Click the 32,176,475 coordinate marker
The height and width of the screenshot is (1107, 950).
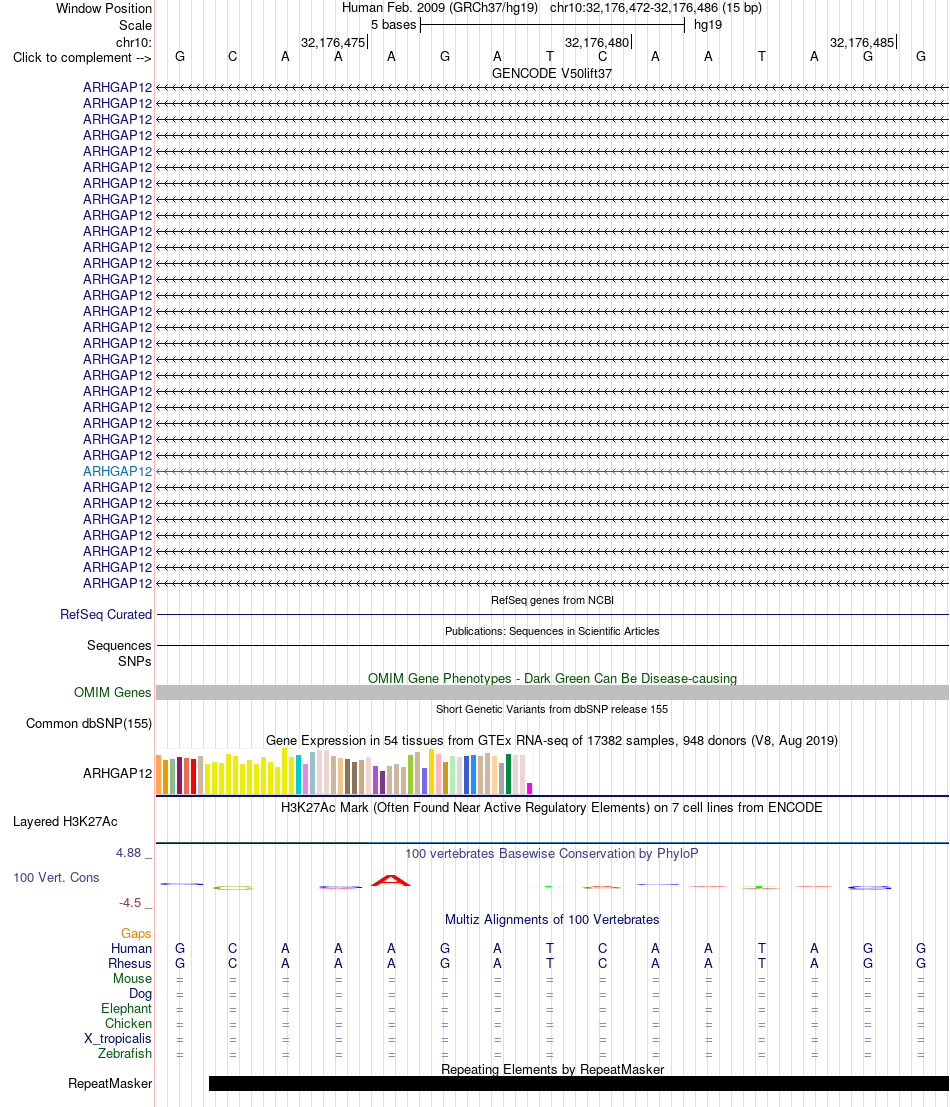tap(333, 42)
